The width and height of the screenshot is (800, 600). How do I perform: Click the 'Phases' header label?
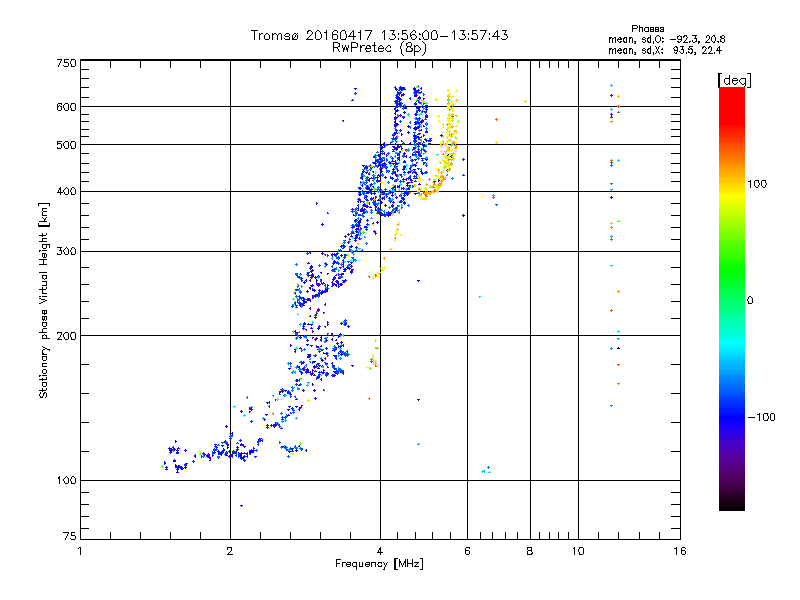click(x=647, y=29)
